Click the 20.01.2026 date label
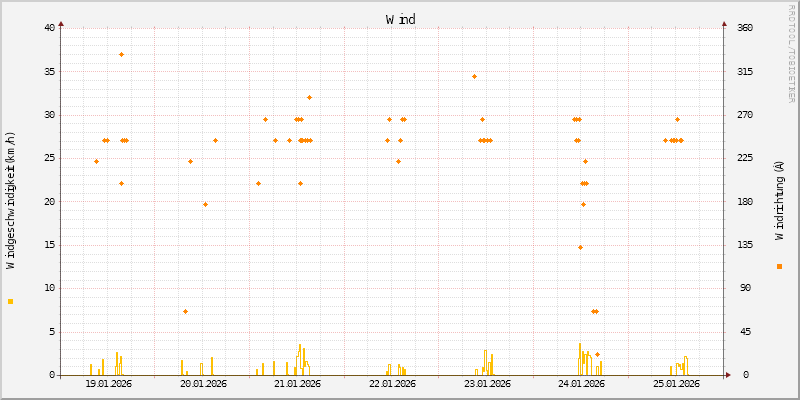 point(203,383)
